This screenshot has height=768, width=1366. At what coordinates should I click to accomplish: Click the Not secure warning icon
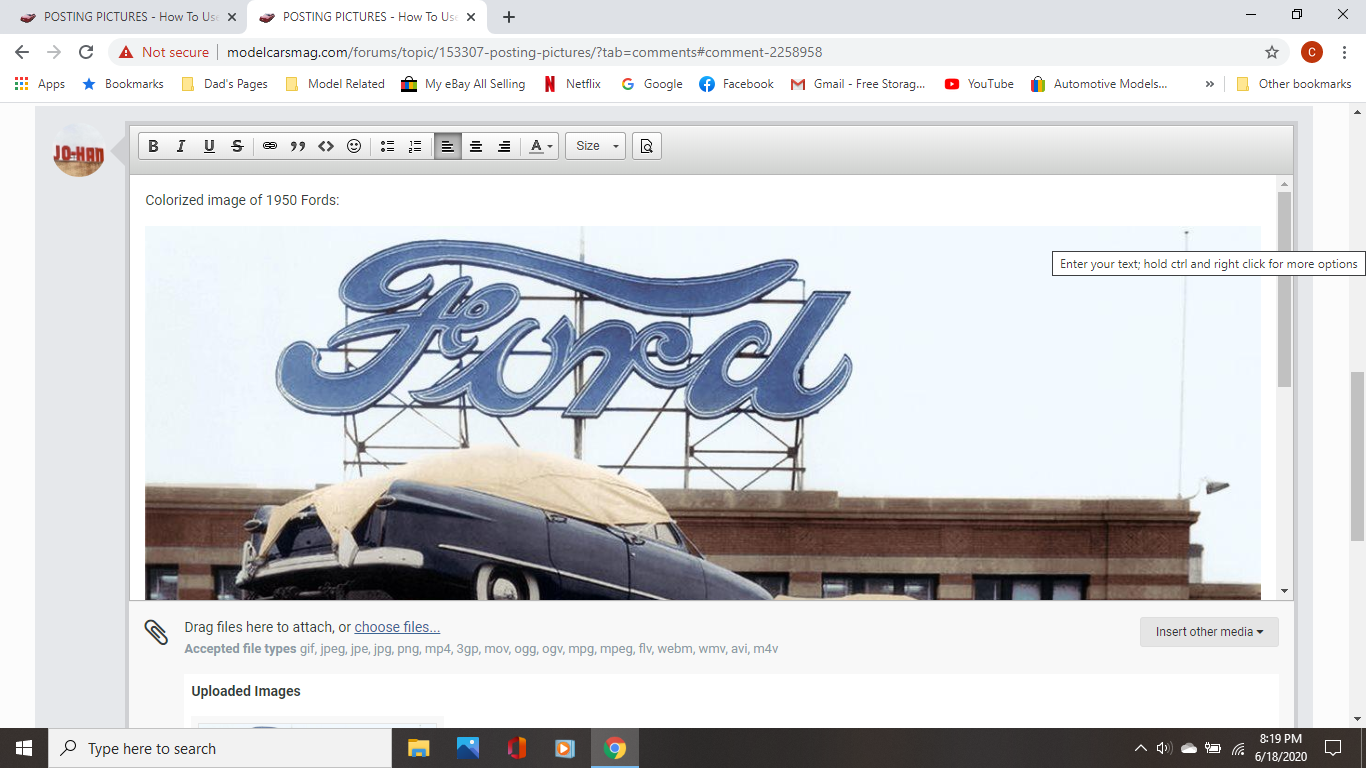tap(126, 52)
